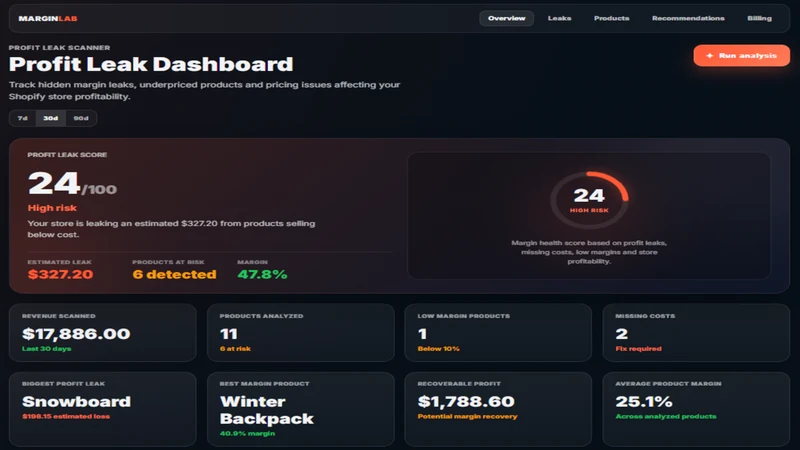
Task: Click the Profit Leak Dashboard heading
Action: 151,64
